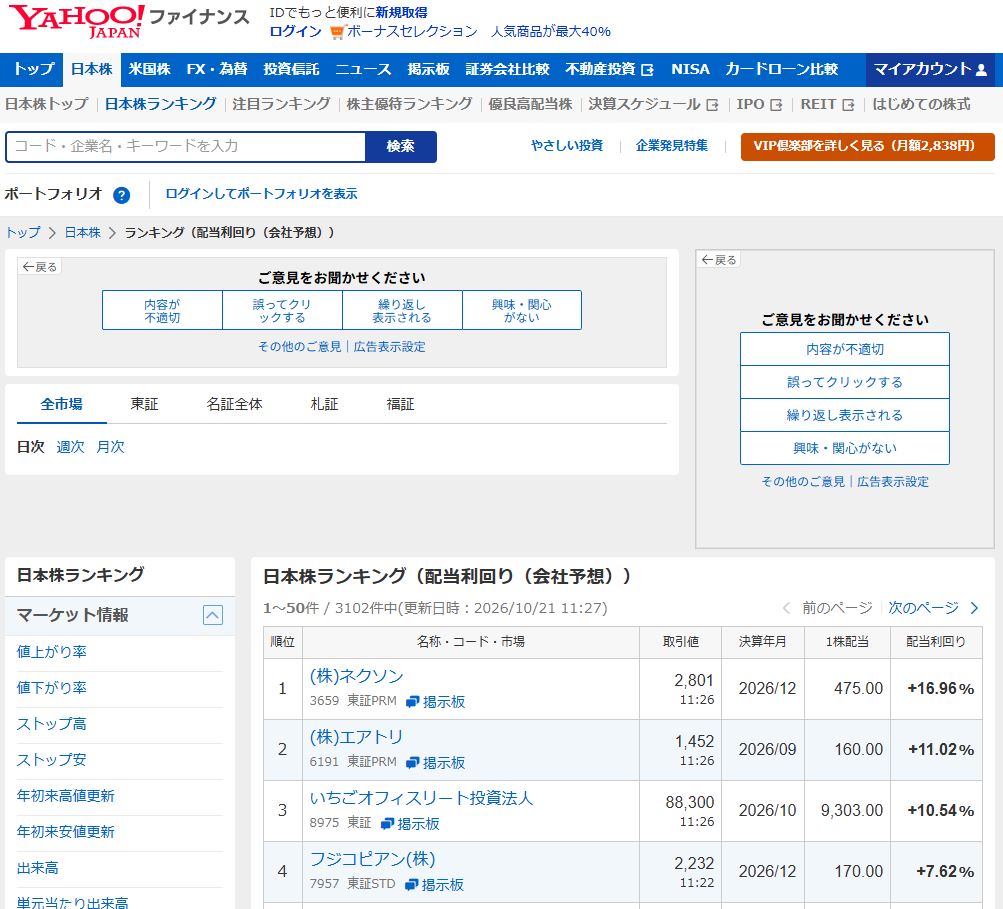Open the ニュース nav tab
1003x909 pixels.
tap(363, 69)
